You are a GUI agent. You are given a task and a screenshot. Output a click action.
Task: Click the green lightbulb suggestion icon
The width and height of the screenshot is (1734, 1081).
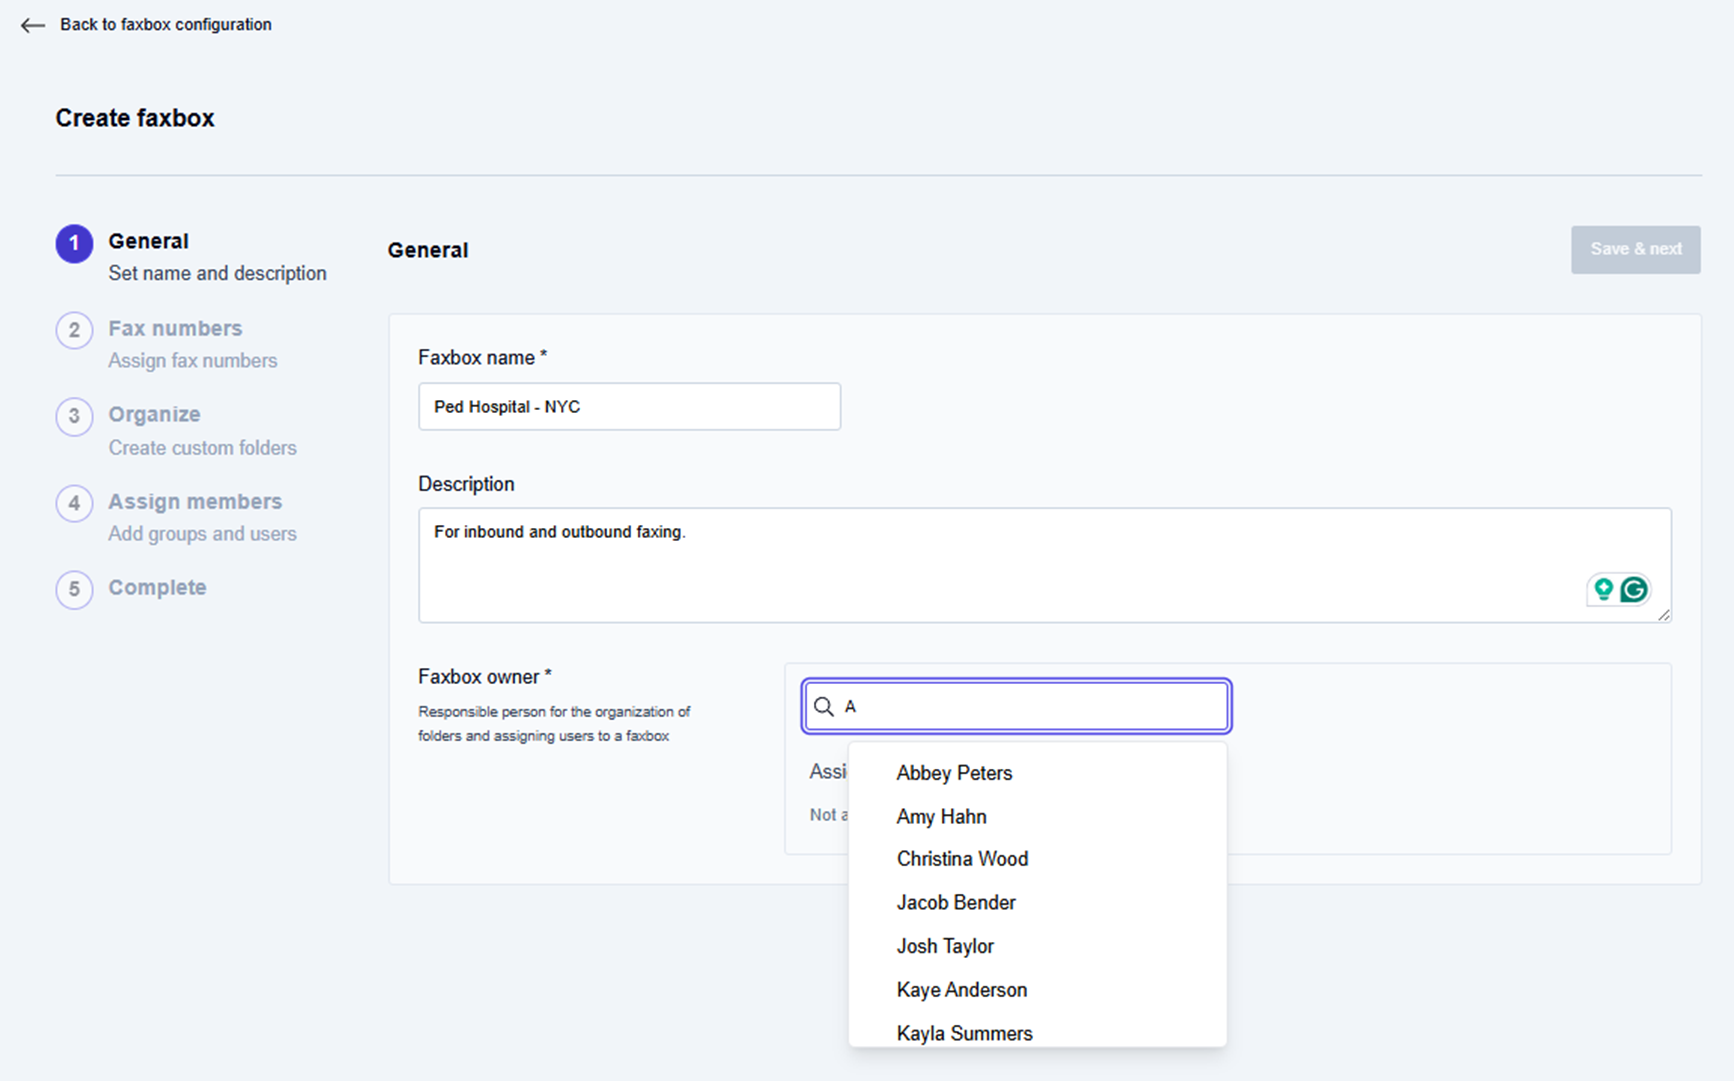point(1603,589)
